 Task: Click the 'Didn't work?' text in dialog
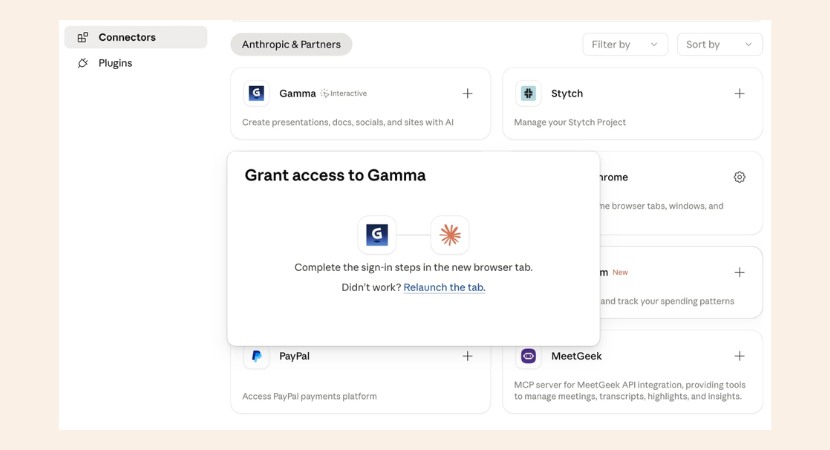(x=371, y=287)
